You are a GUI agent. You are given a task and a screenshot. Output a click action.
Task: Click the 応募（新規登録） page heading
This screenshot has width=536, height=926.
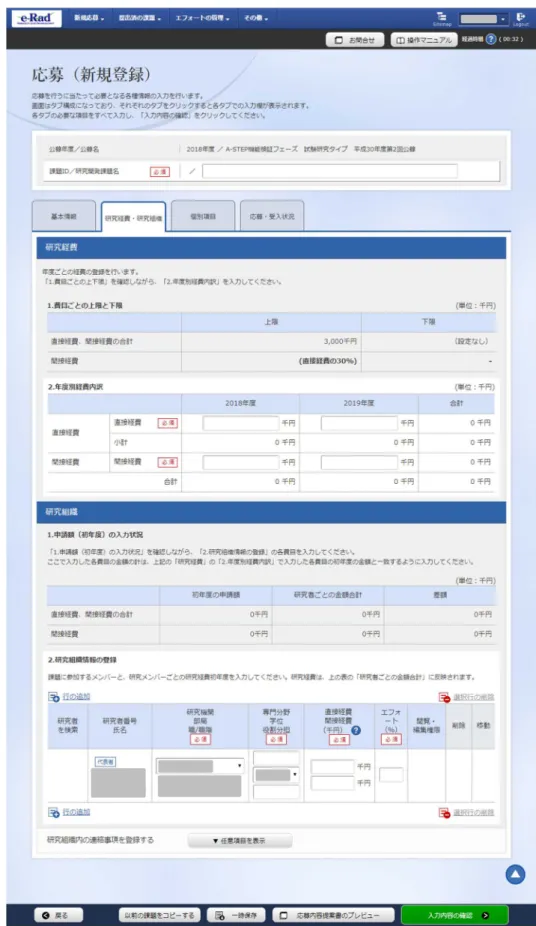(91, 75)
